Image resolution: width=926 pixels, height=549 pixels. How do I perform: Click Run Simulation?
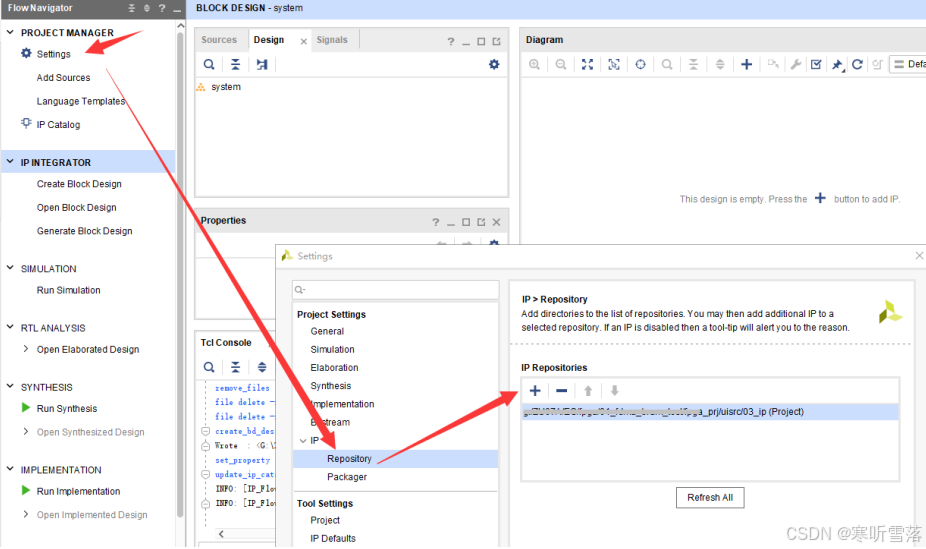(69, 290)
